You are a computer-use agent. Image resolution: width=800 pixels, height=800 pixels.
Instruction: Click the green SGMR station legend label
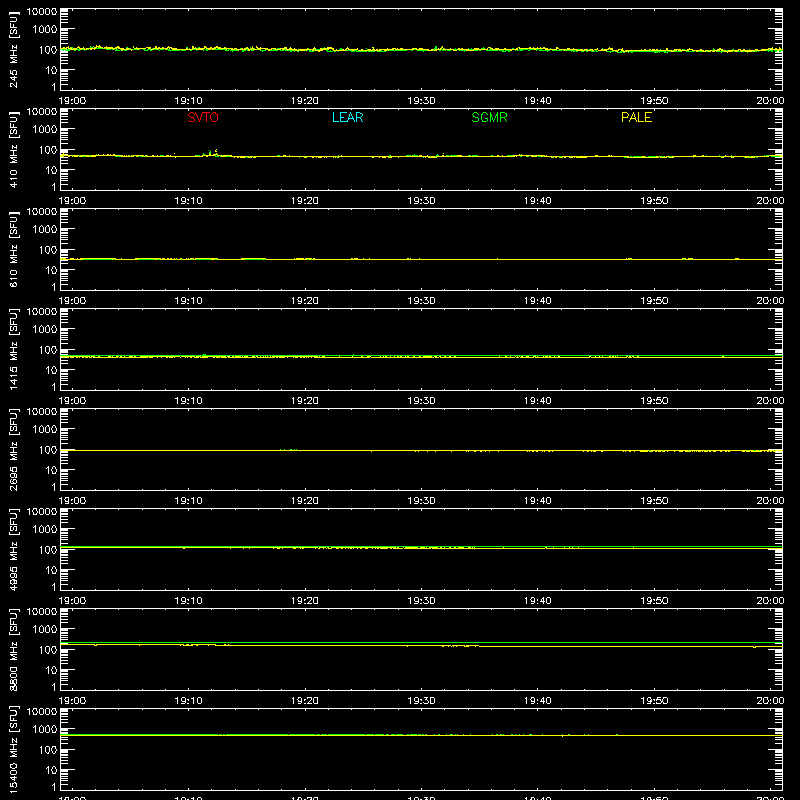click(x=489, y=117)
